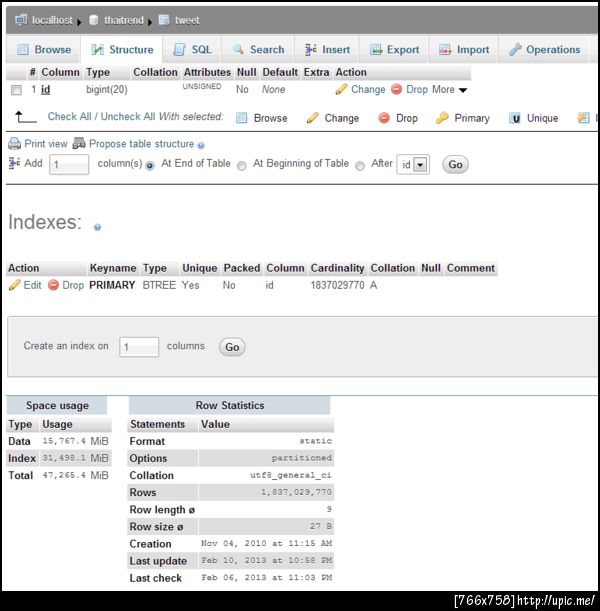Click Check All link
Image resolution: width=600 pixels, height=611 pixels.
tap(69, 117)
